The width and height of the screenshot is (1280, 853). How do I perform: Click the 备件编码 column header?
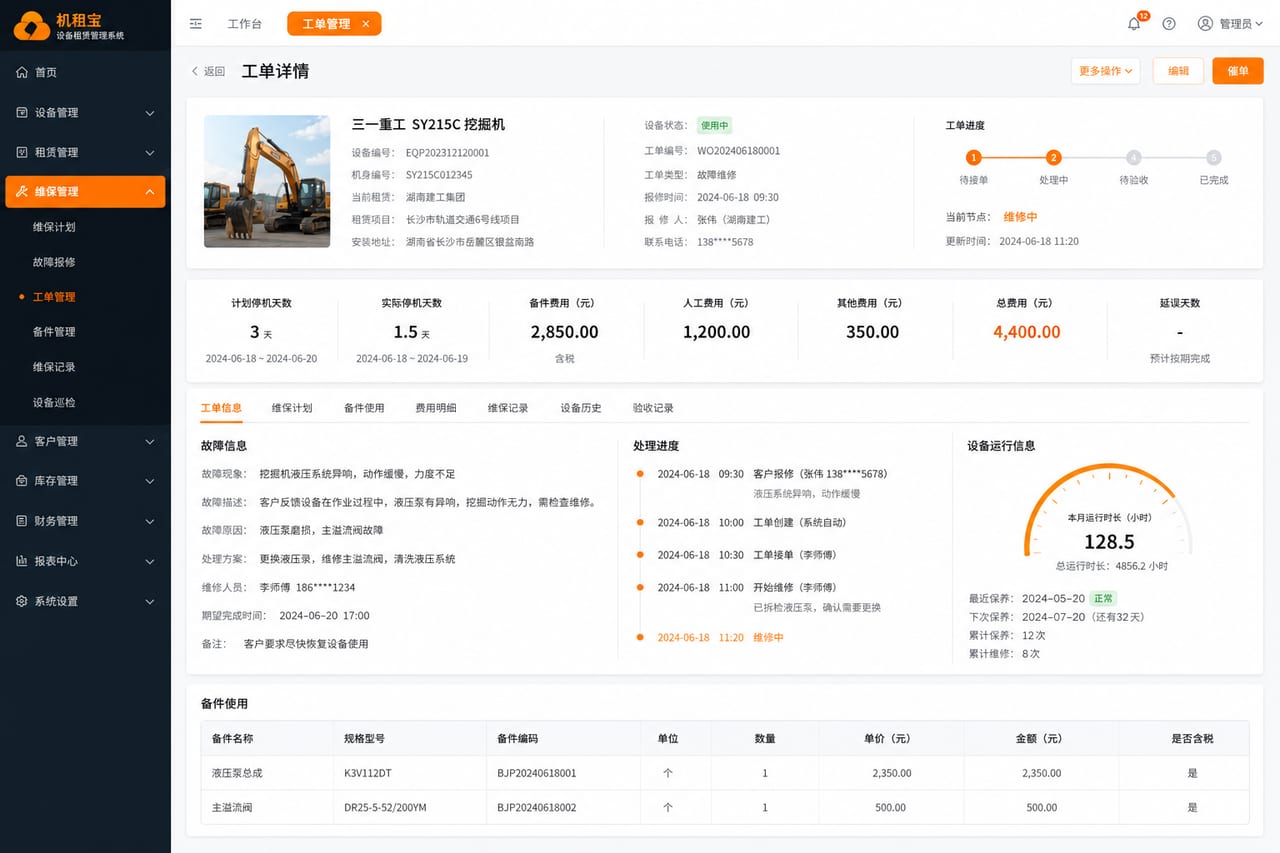click(518, 738)
